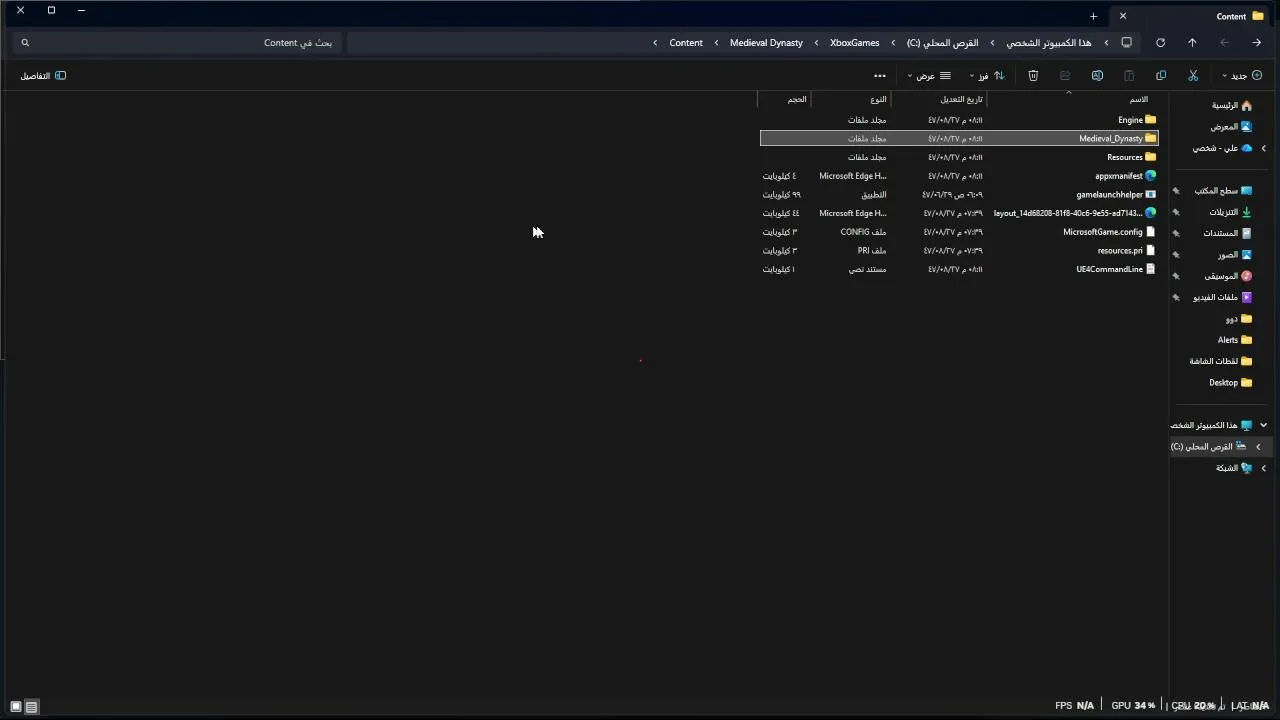Click the Music icon in sidebar
The width and height of the screenshot is (1280, 720).
tap(1246, 276)
